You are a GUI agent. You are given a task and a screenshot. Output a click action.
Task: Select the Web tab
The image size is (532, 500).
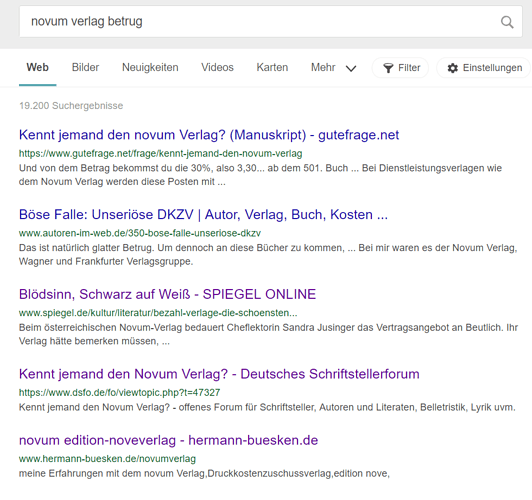pos(38,68)
